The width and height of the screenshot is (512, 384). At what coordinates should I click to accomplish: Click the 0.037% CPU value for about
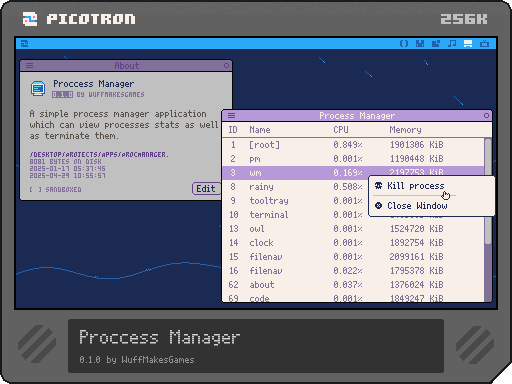[x=348, y=285]
